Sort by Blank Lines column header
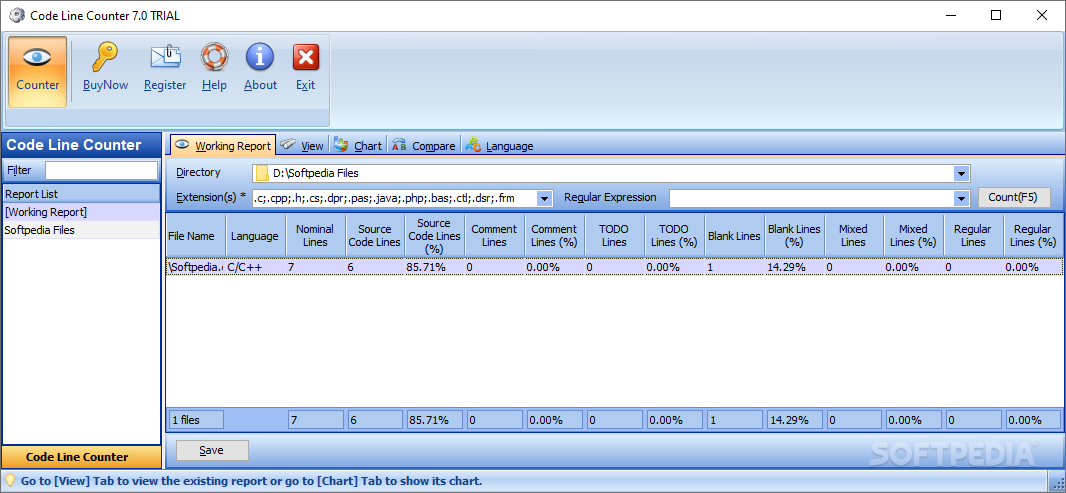Image resolution: width=1066 pixels, height=493 pixels. 734,236
